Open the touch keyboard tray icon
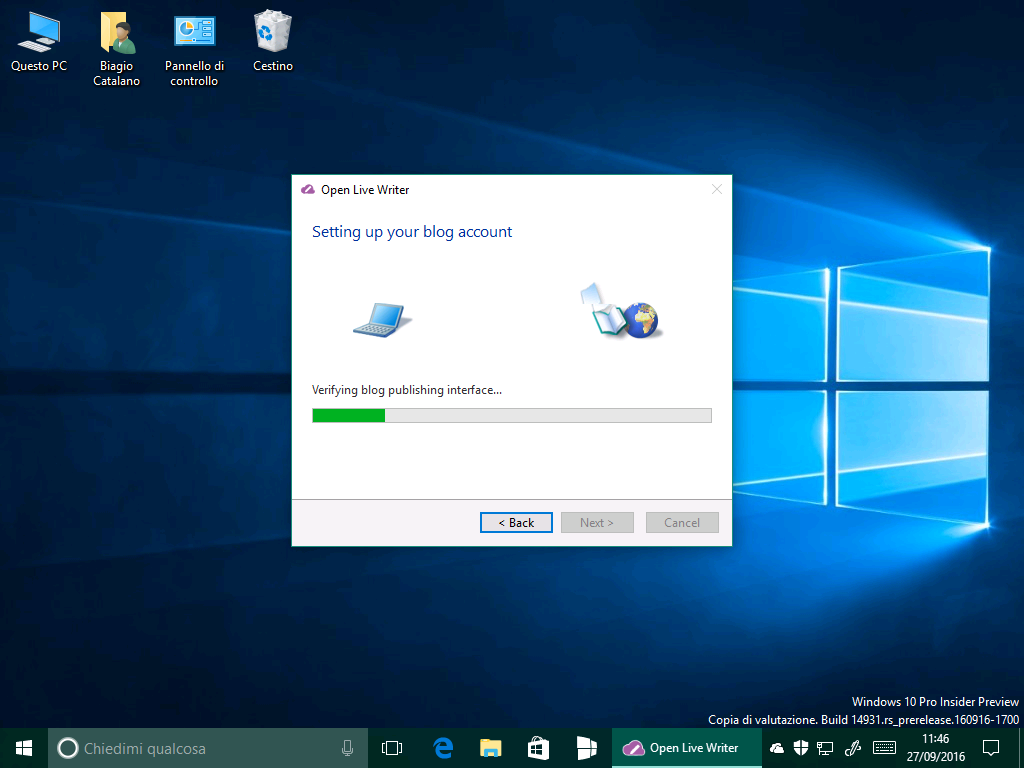1024x768 pixels. point(884,748)
